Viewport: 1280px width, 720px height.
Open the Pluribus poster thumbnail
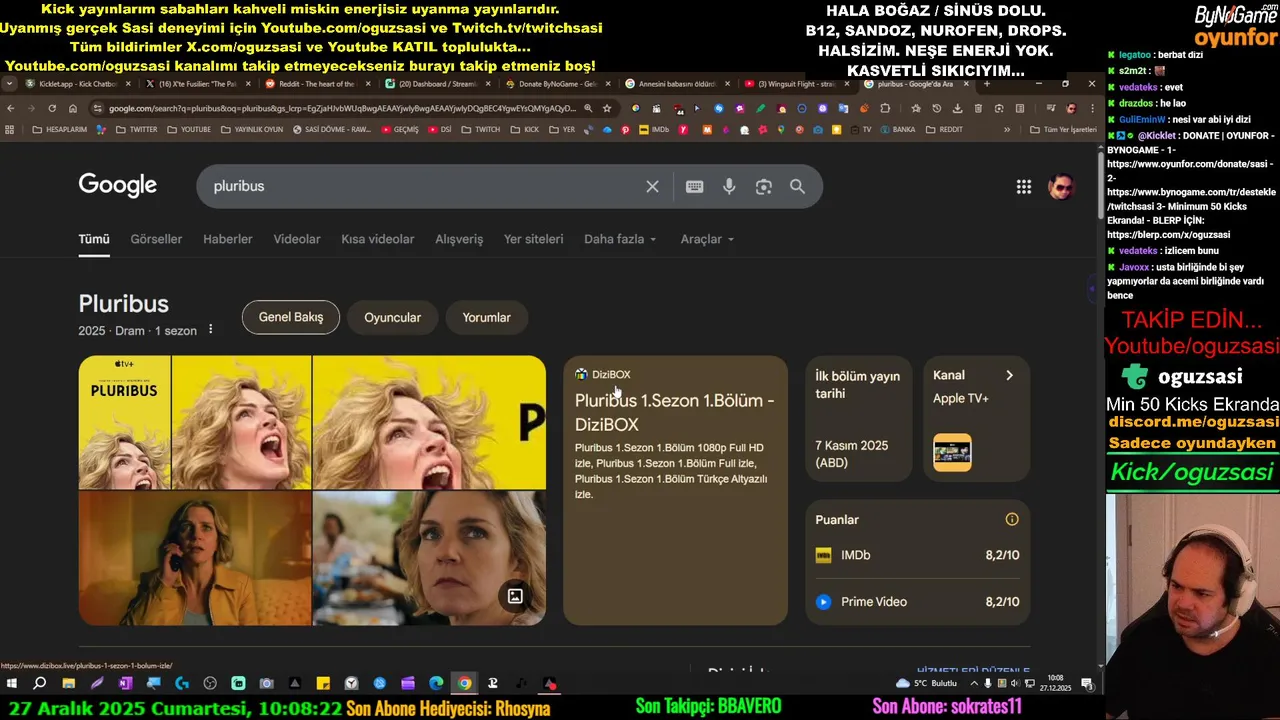click(124, 422)
